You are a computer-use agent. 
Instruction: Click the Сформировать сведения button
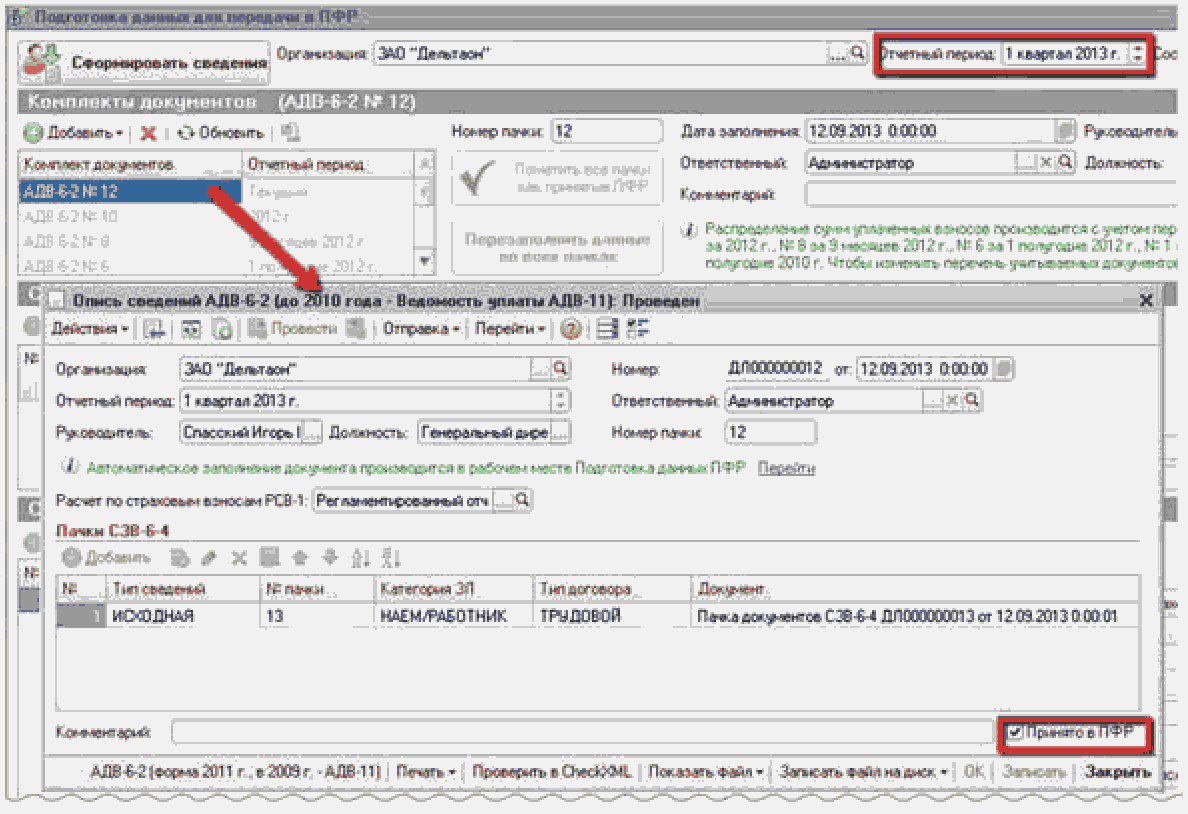[x=146, y=62]
